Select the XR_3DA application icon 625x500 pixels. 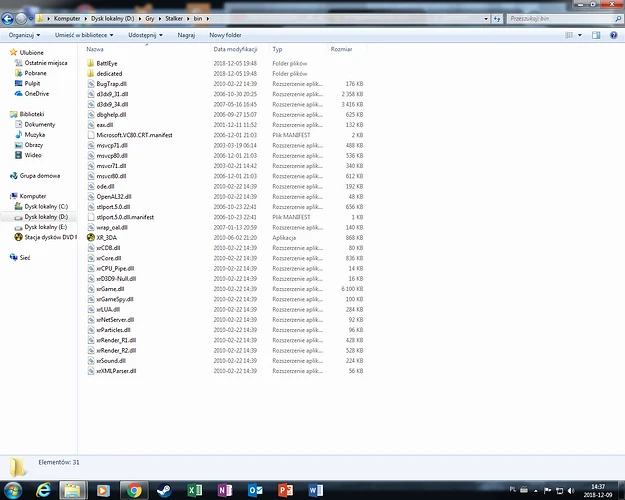[x=90, y=238]
